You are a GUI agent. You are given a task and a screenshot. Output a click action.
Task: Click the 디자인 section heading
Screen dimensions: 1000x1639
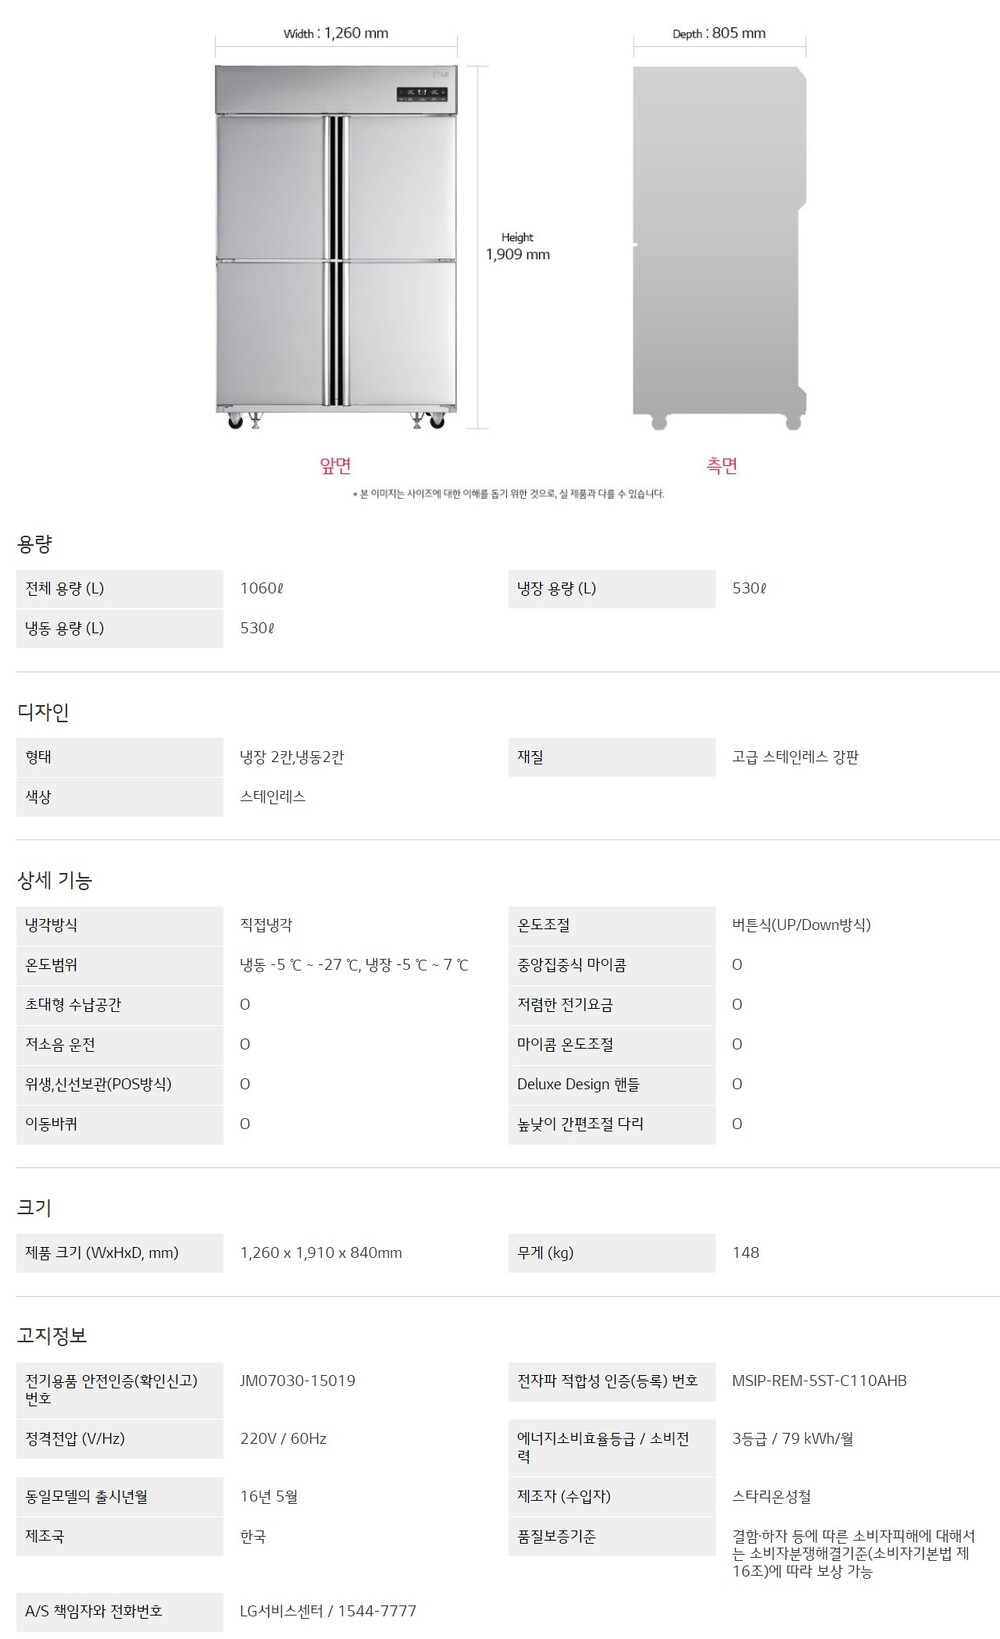pyautogui.click(x=43, y=712)
